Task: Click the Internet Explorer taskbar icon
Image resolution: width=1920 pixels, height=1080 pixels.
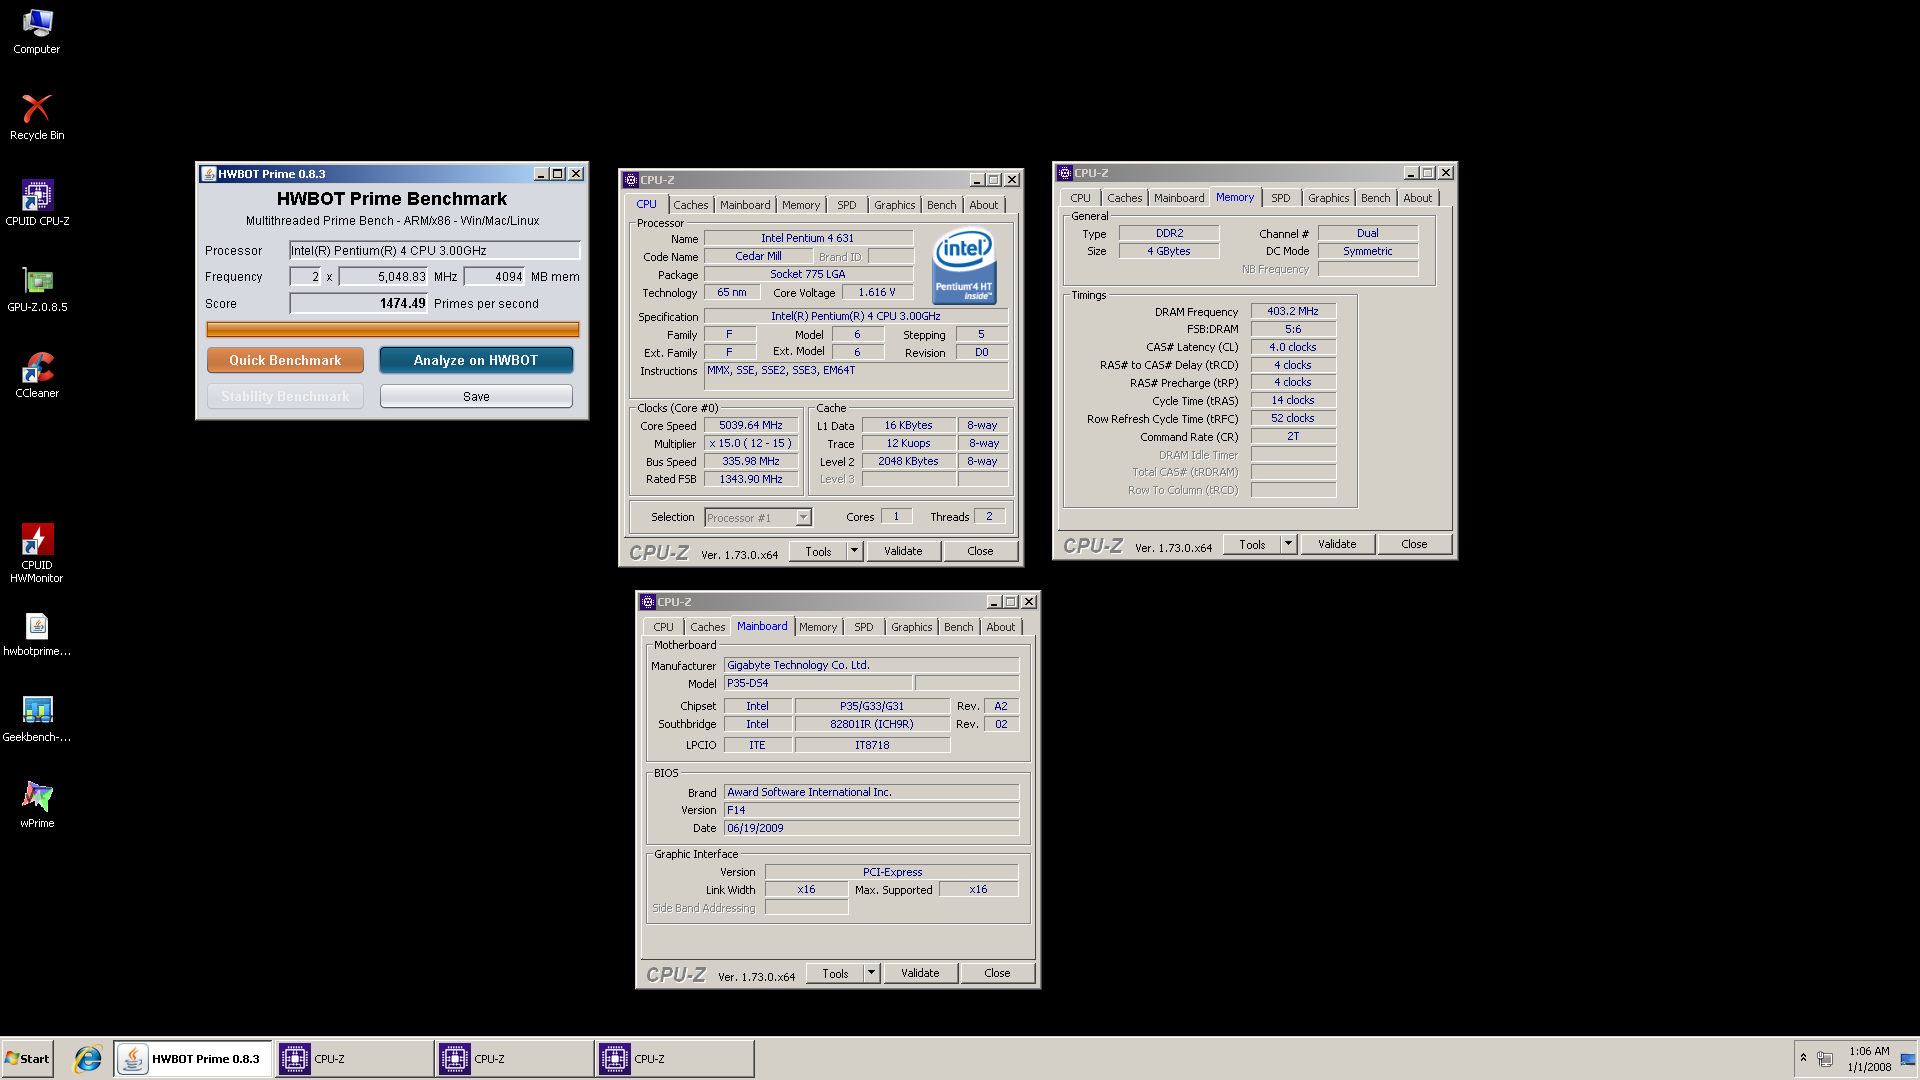Action: point(88,1059)
